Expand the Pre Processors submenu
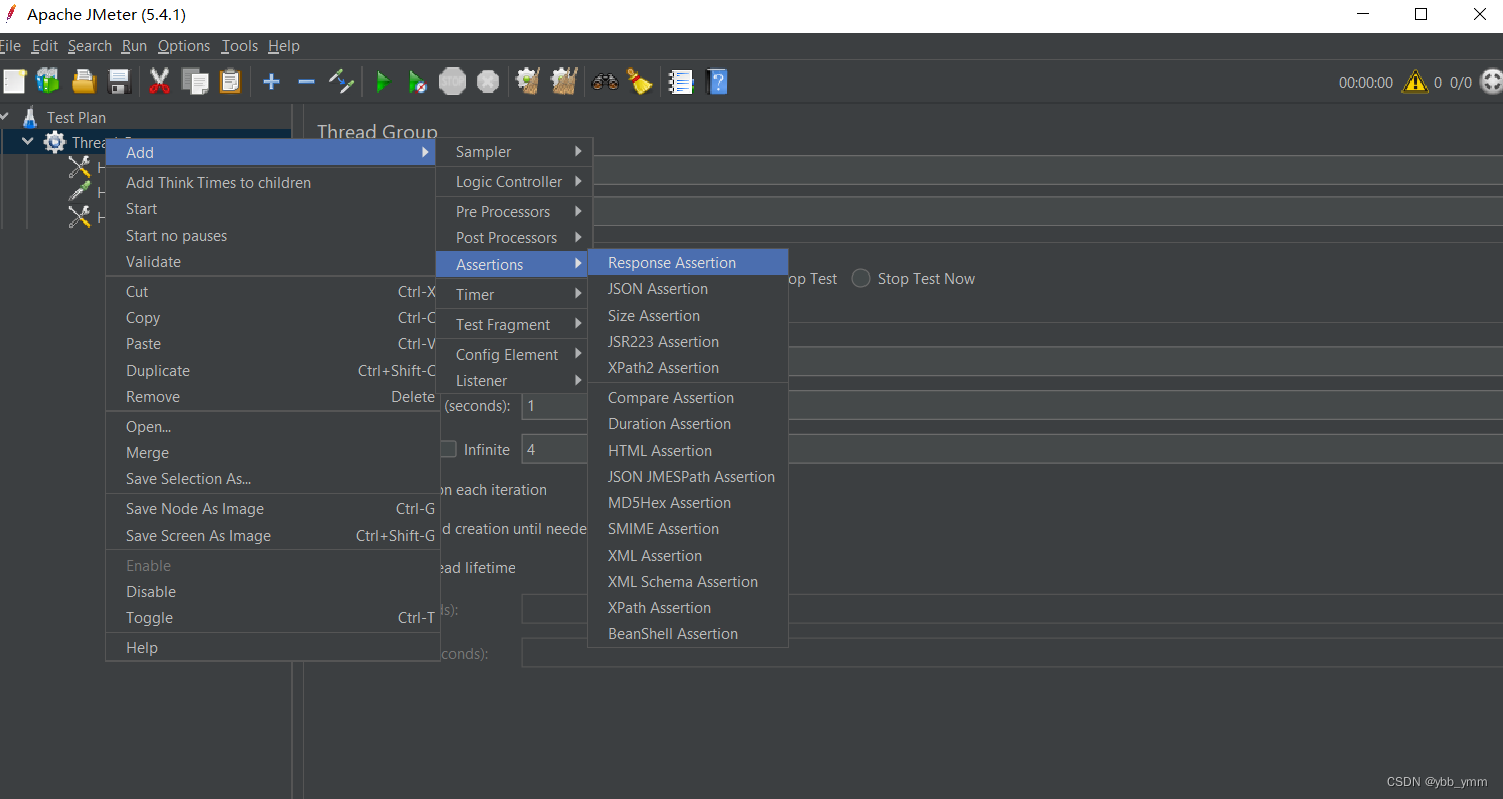1503x799 pixels. click(514, 211)
